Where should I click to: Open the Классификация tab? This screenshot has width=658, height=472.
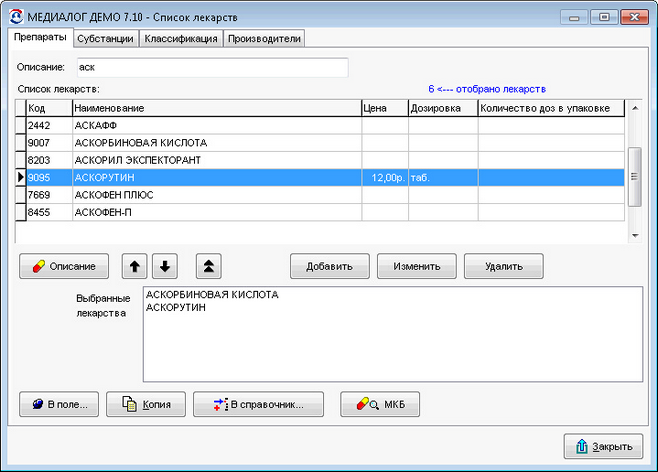[181, 38]
